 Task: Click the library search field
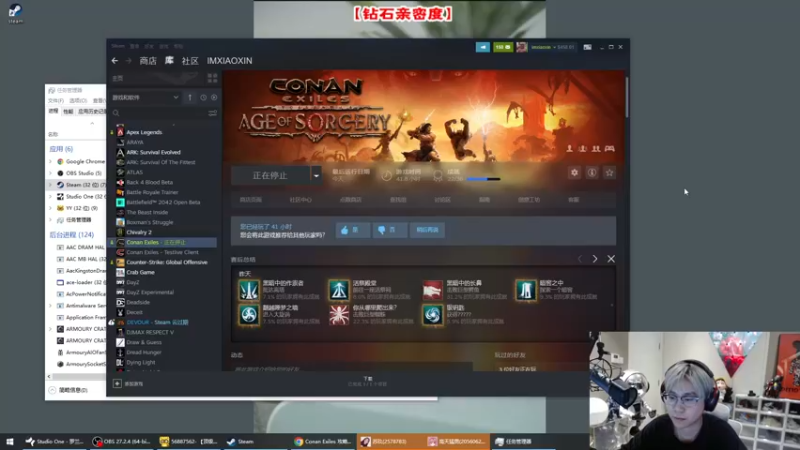tap(159, 113)
